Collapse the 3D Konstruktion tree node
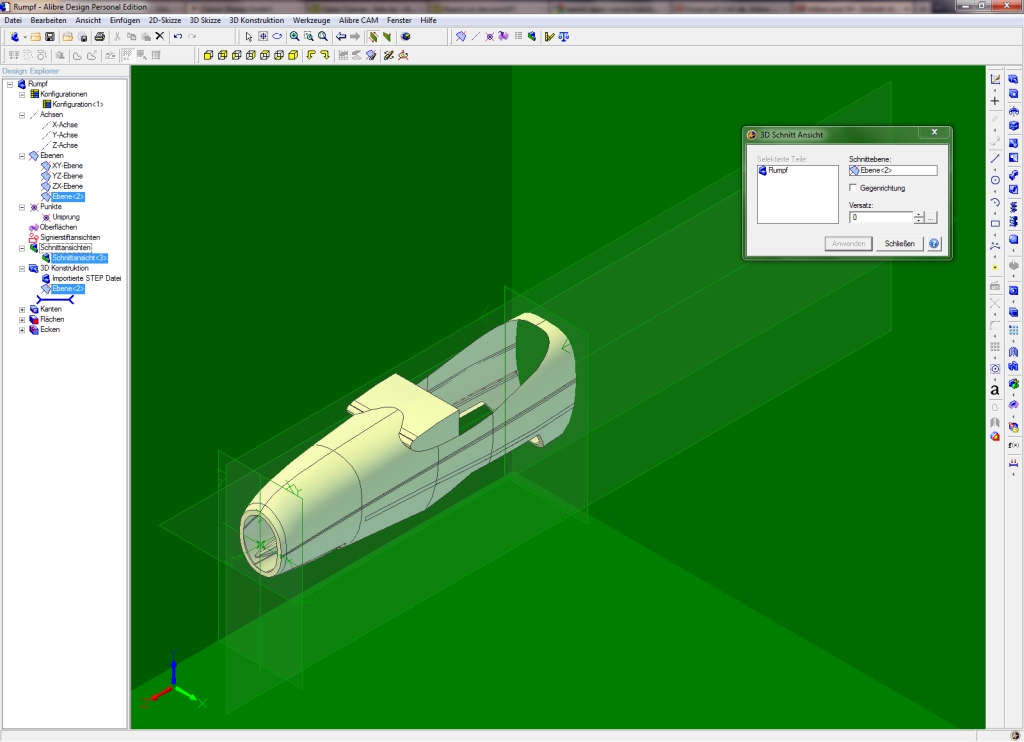 tap(22, 268)
